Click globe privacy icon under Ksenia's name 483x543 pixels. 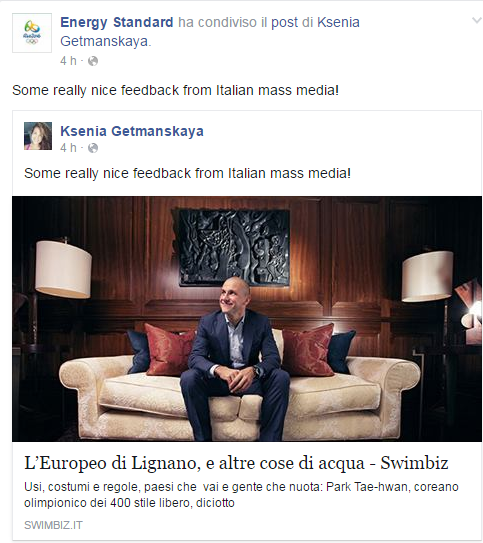tap(93, 148)
